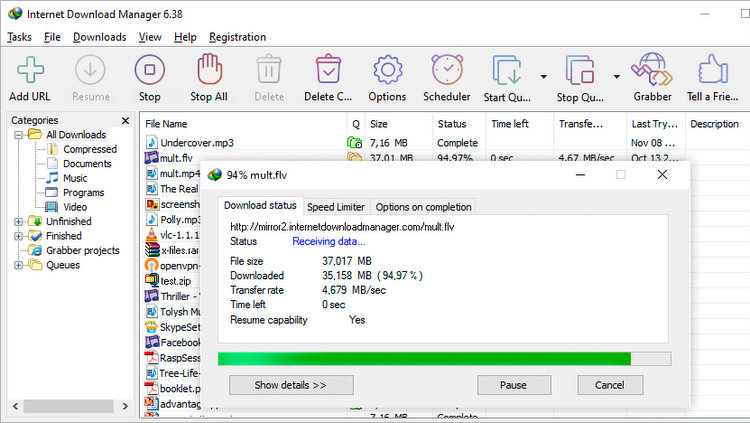
Task: Sort by Q column header
Action: tap(356, 124)
